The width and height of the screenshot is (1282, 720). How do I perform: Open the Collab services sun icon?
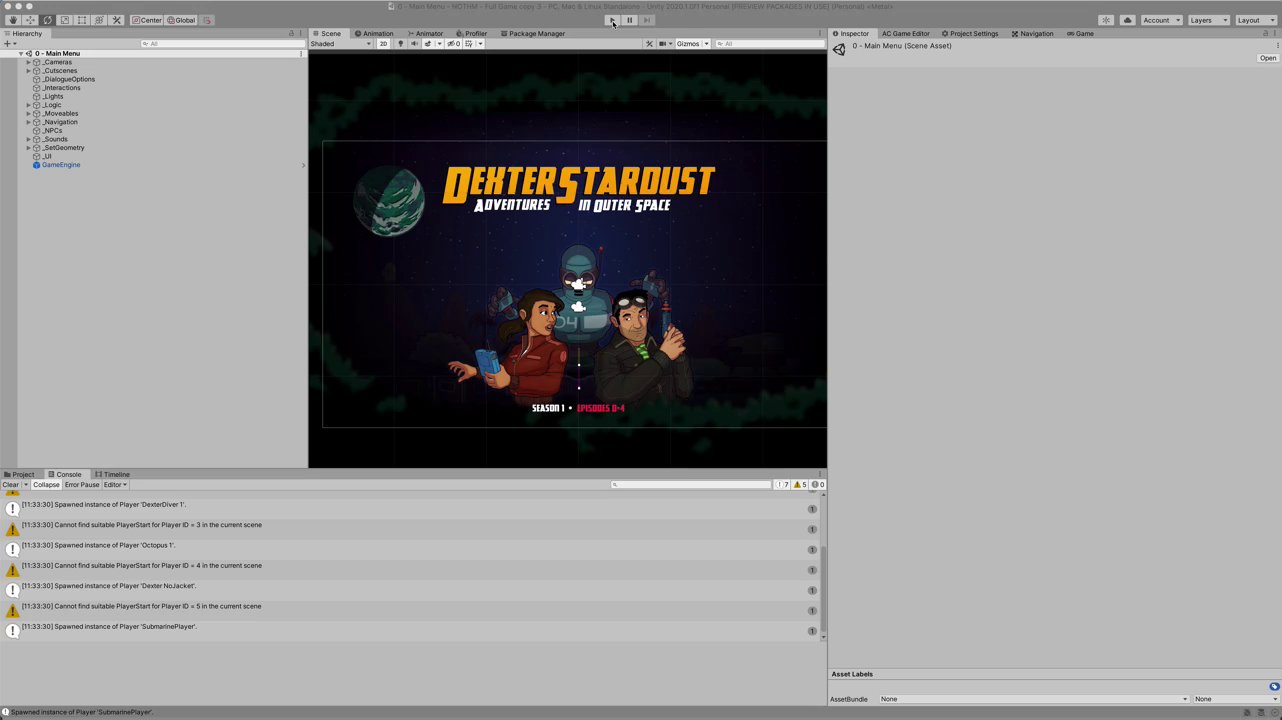(1106, 20)
